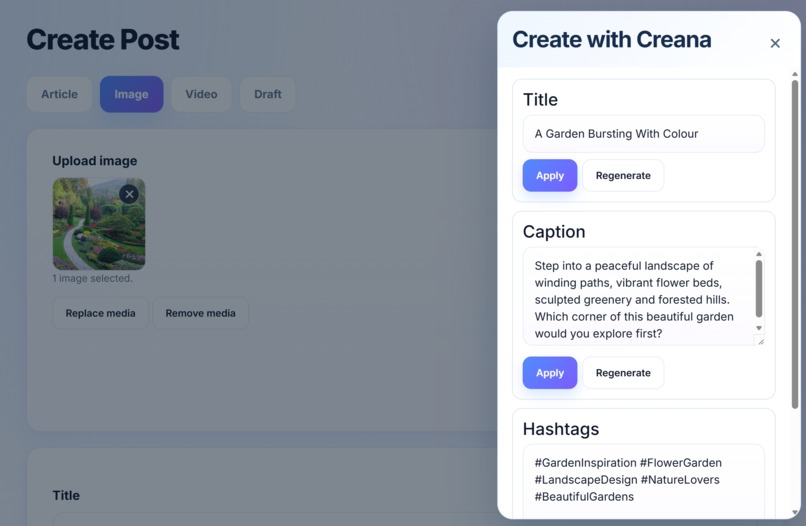Screen dimensions: 806x526
Task: Click Creana panel scrollbar down arrow
Action: tap(795, 513)
